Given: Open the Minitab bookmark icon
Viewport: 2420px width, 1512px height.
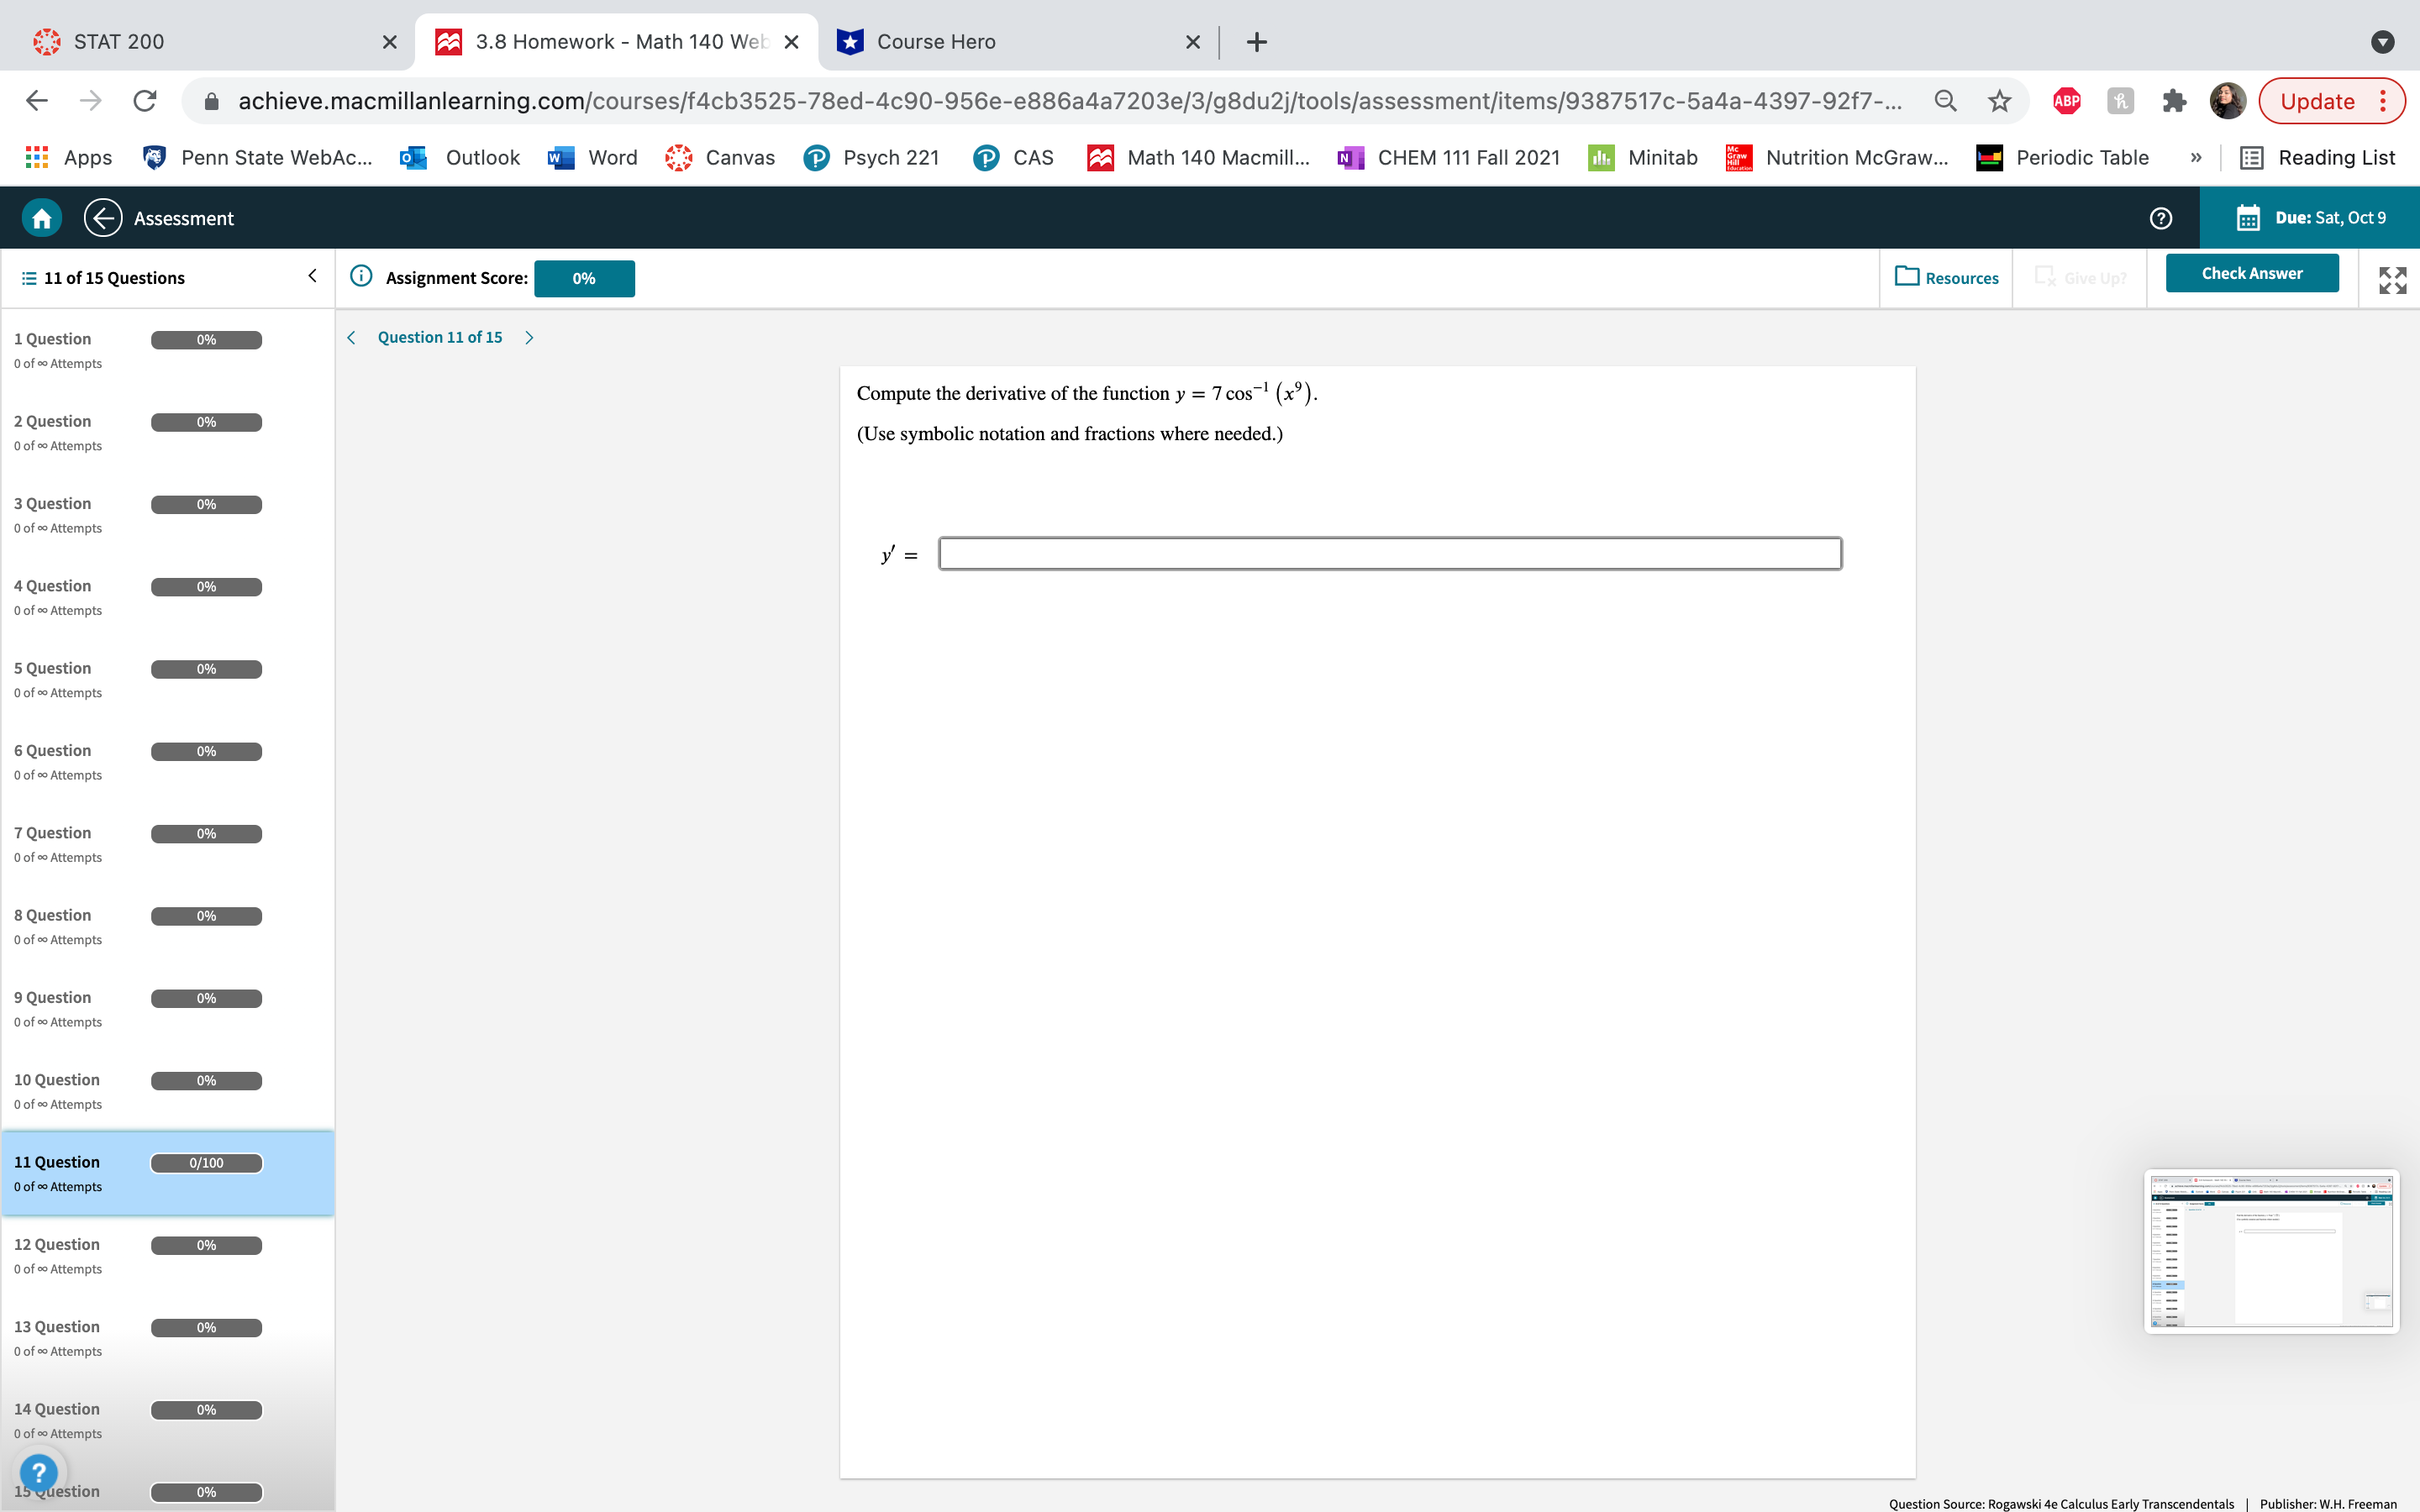Looking at the screenshot, I should coord(1602,157).
